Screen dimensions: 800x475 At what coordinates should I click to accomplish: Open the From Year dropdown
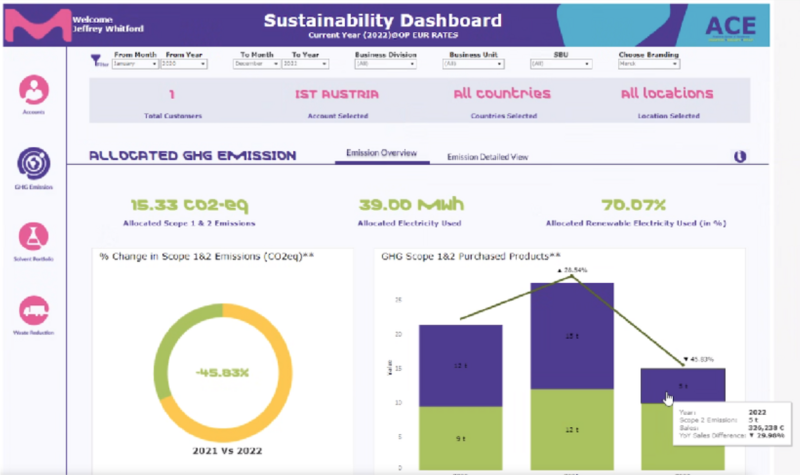coord(185,63)
